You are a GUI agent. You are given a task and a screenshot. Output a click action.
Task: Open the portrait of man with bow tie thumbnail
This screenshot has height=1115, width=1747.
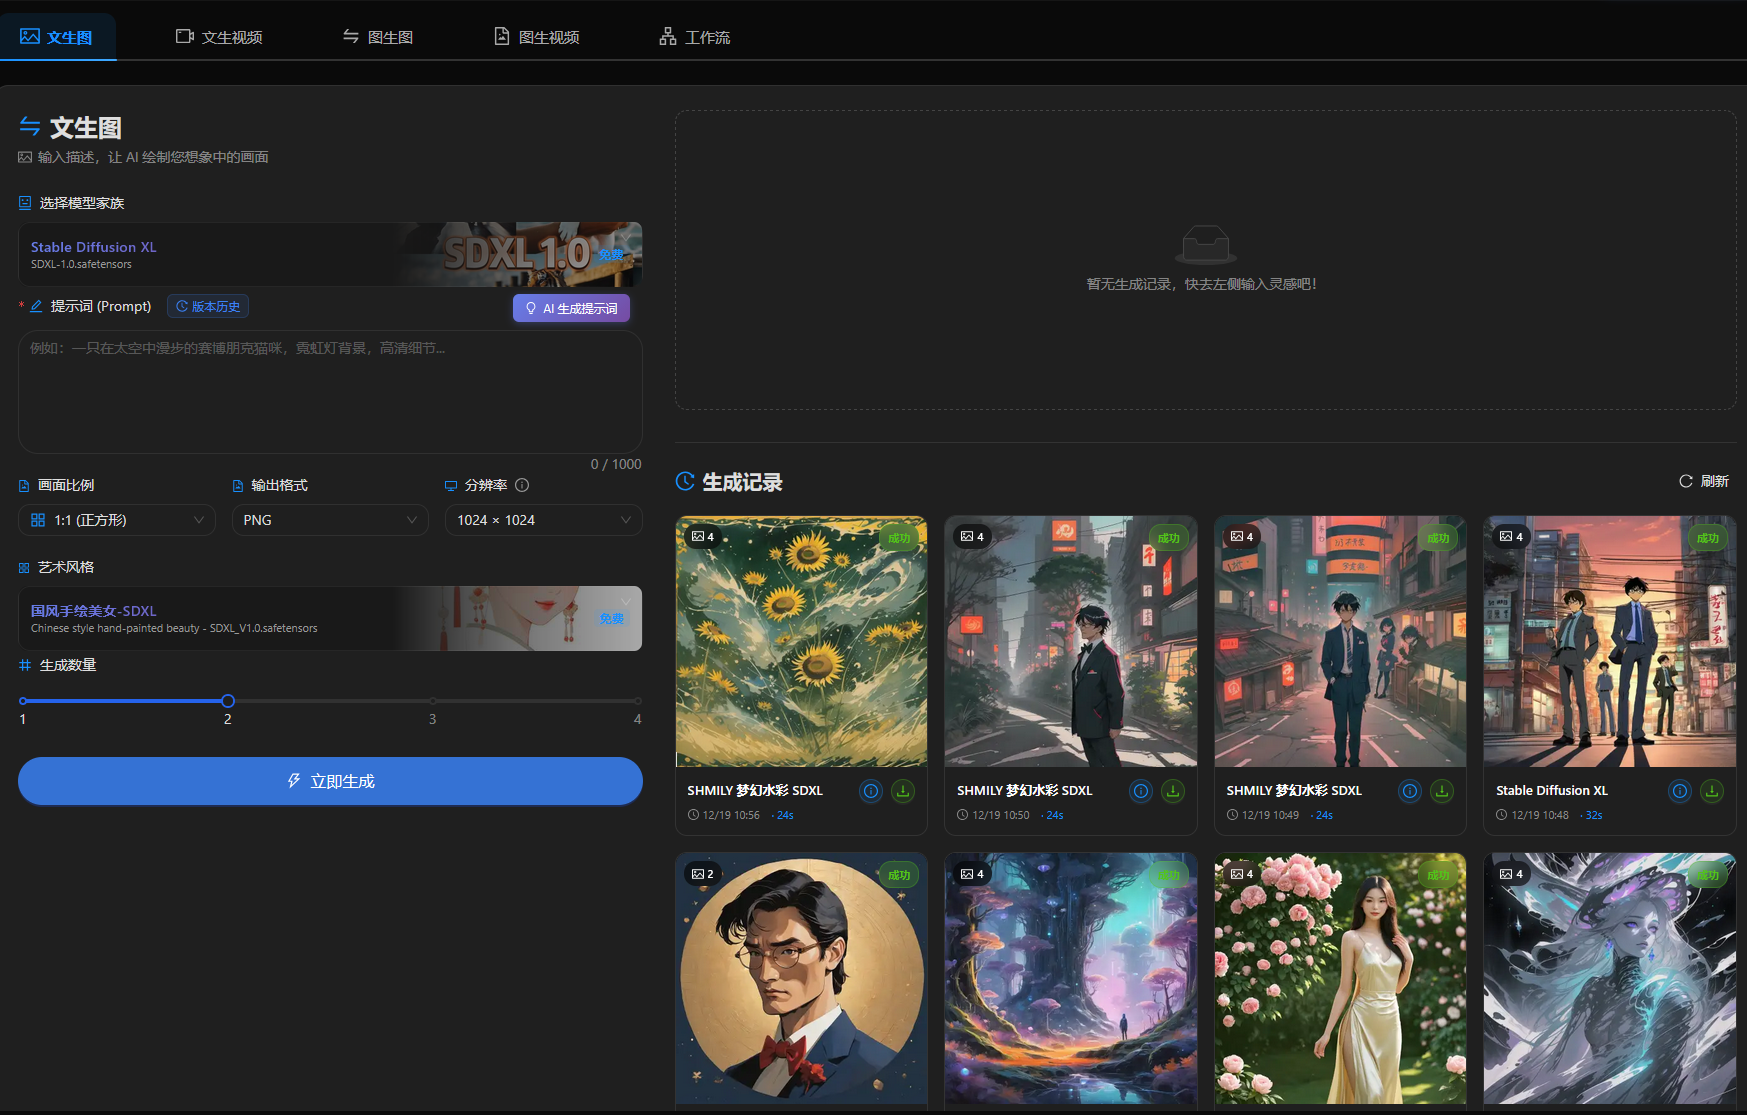point(802,978)
